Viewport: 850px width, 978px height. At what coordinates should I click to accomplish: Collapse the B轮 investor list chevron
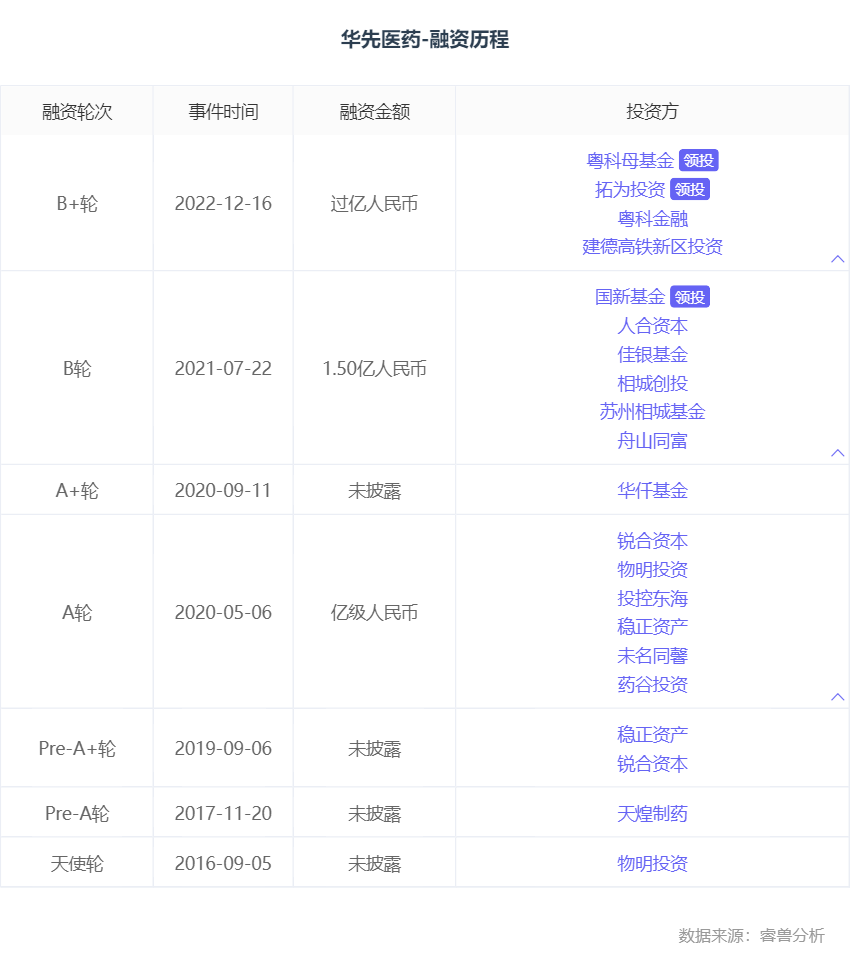(x=838, y=453)
